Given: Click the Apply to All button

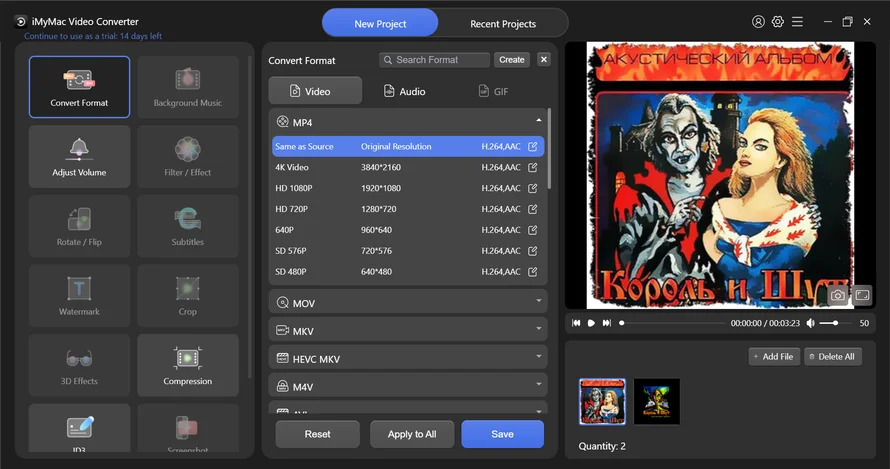Looking at the screenshot, I should (x=412, y=434).
